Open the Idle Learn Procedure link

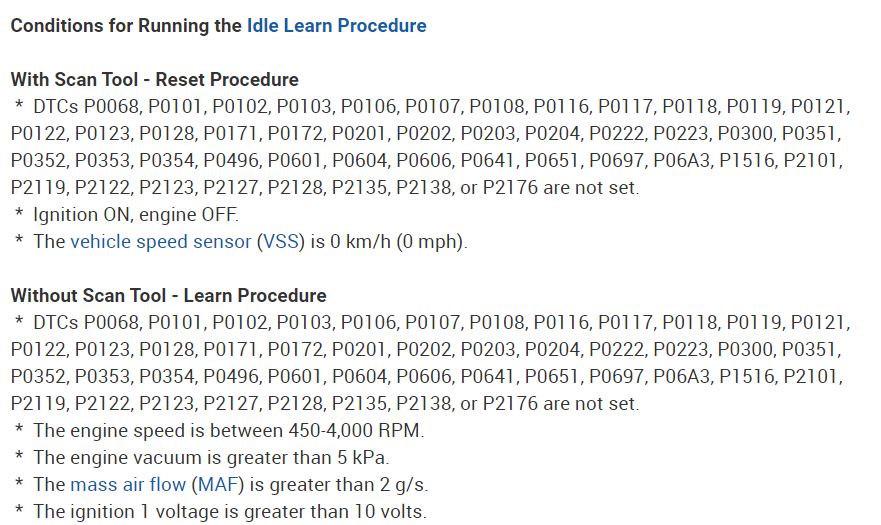click(336, 25)
